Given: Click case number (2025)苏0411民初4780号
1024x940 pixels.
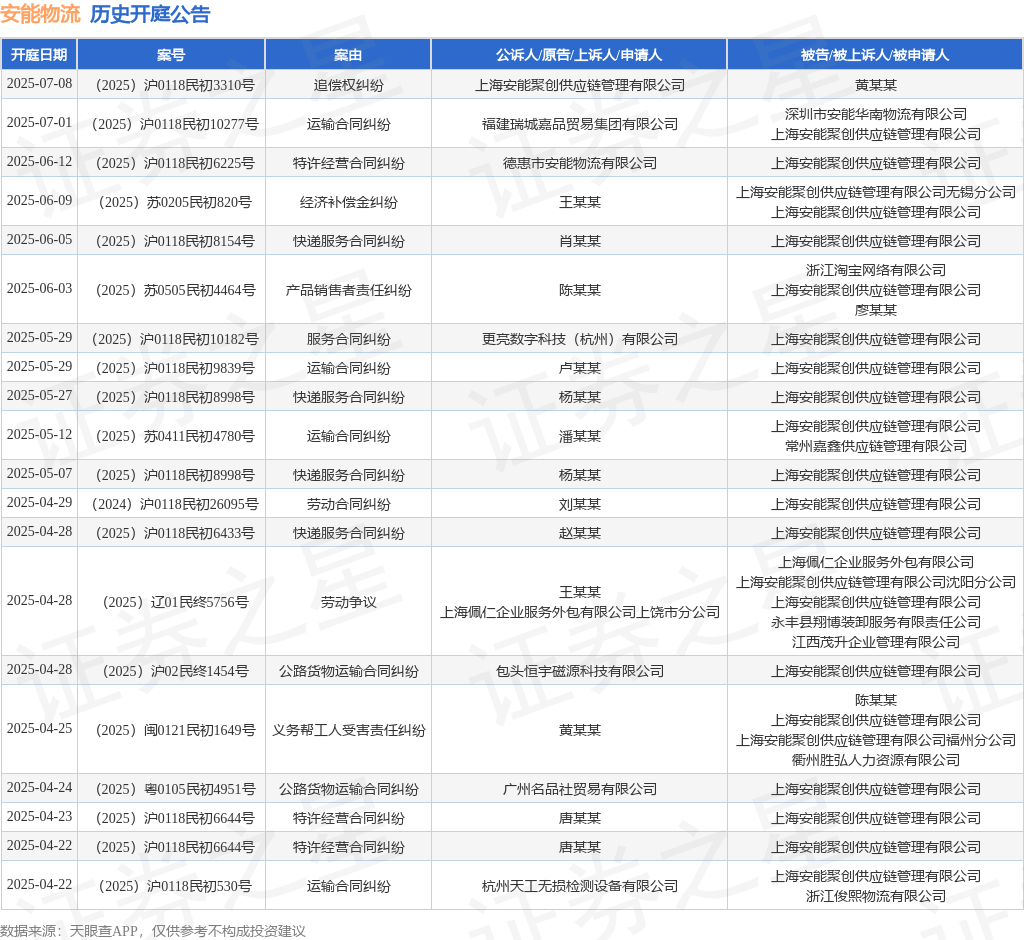Looking at the screenshot, I should (175, 436).
